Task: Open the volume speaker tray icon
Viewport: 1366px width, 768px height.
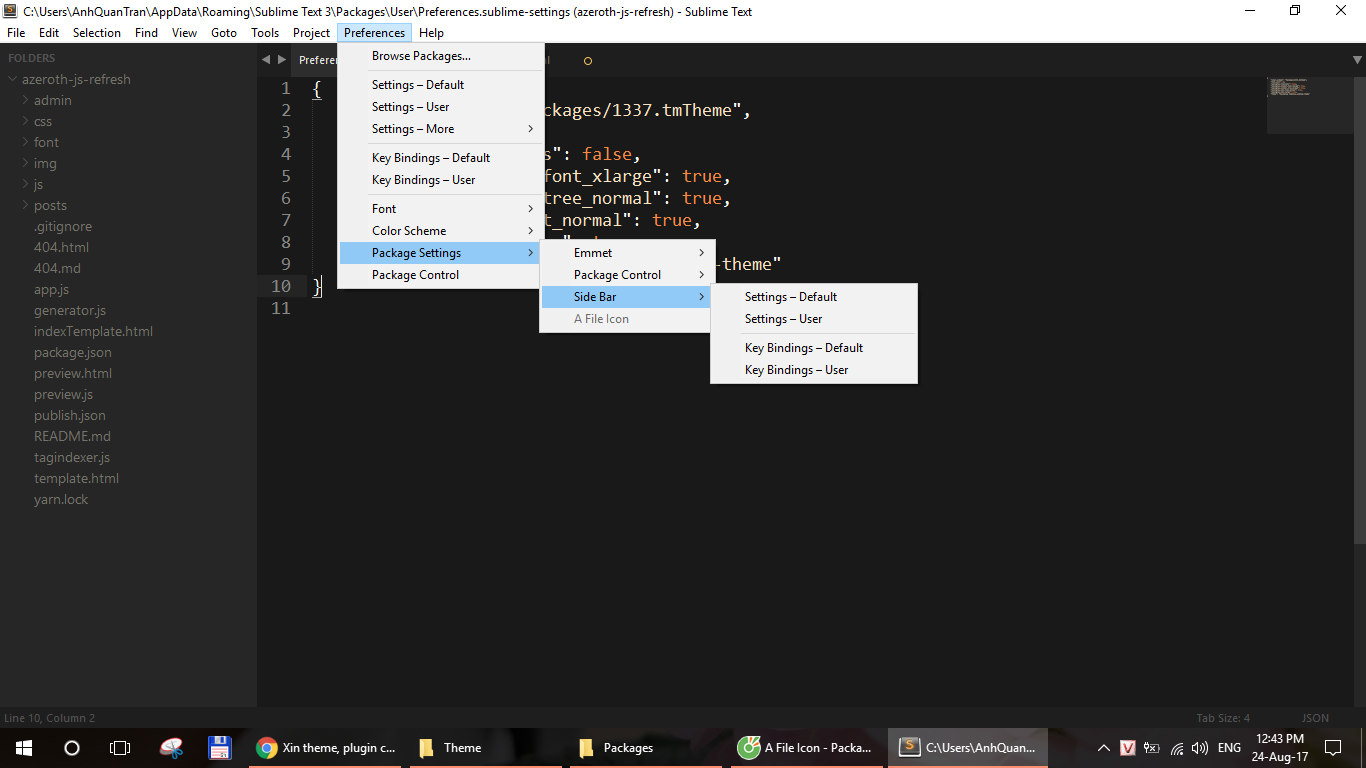Action: coord(1200,747)
